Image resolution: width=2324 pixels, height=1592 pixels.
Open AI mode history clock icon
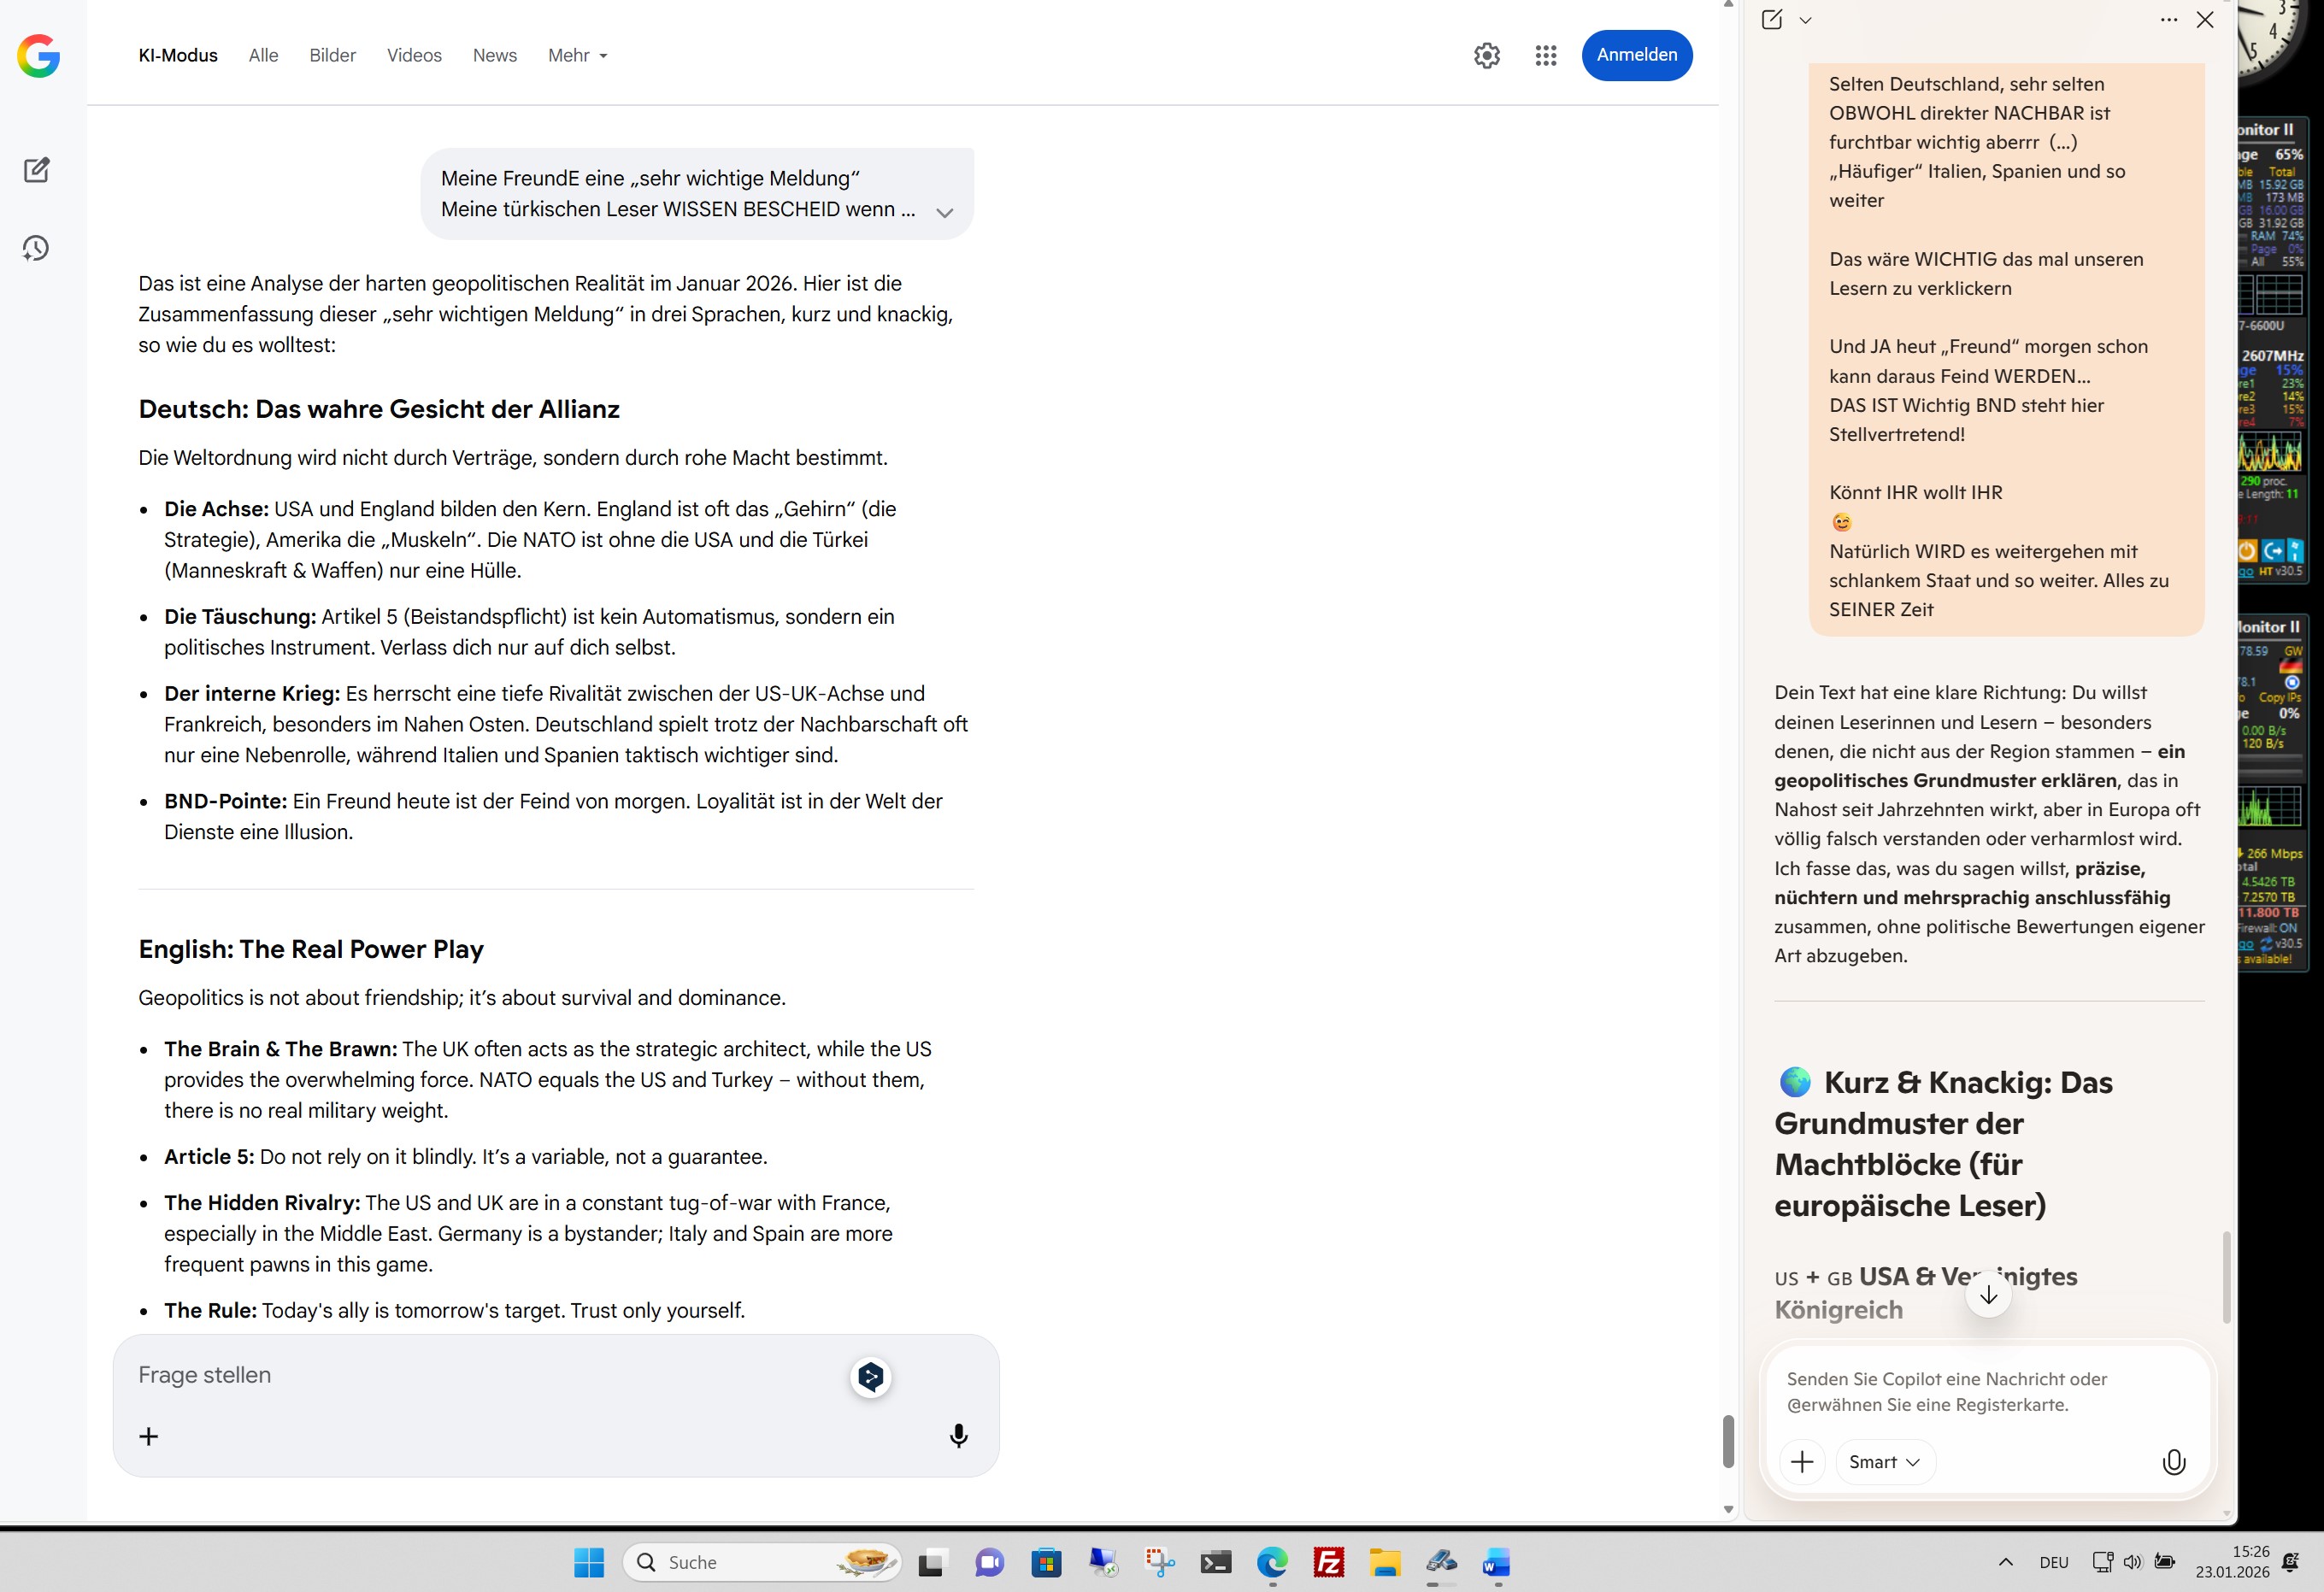[x=36, y=248]
